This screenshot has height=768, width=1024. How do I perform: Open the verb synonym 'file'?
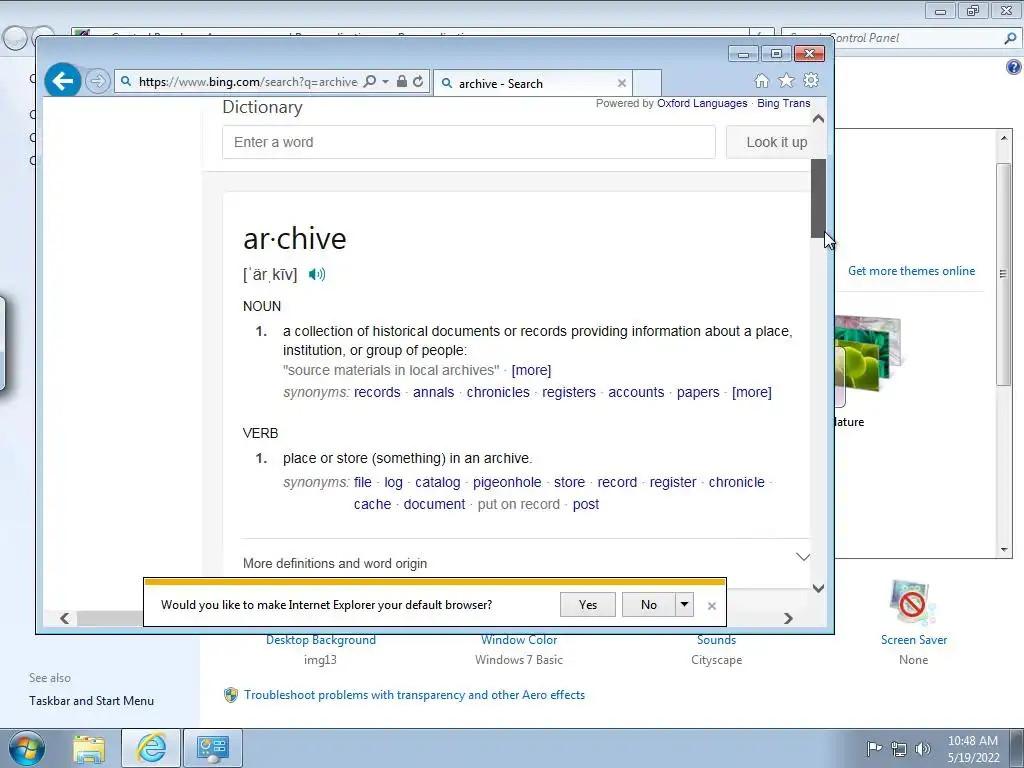point(362,483)
